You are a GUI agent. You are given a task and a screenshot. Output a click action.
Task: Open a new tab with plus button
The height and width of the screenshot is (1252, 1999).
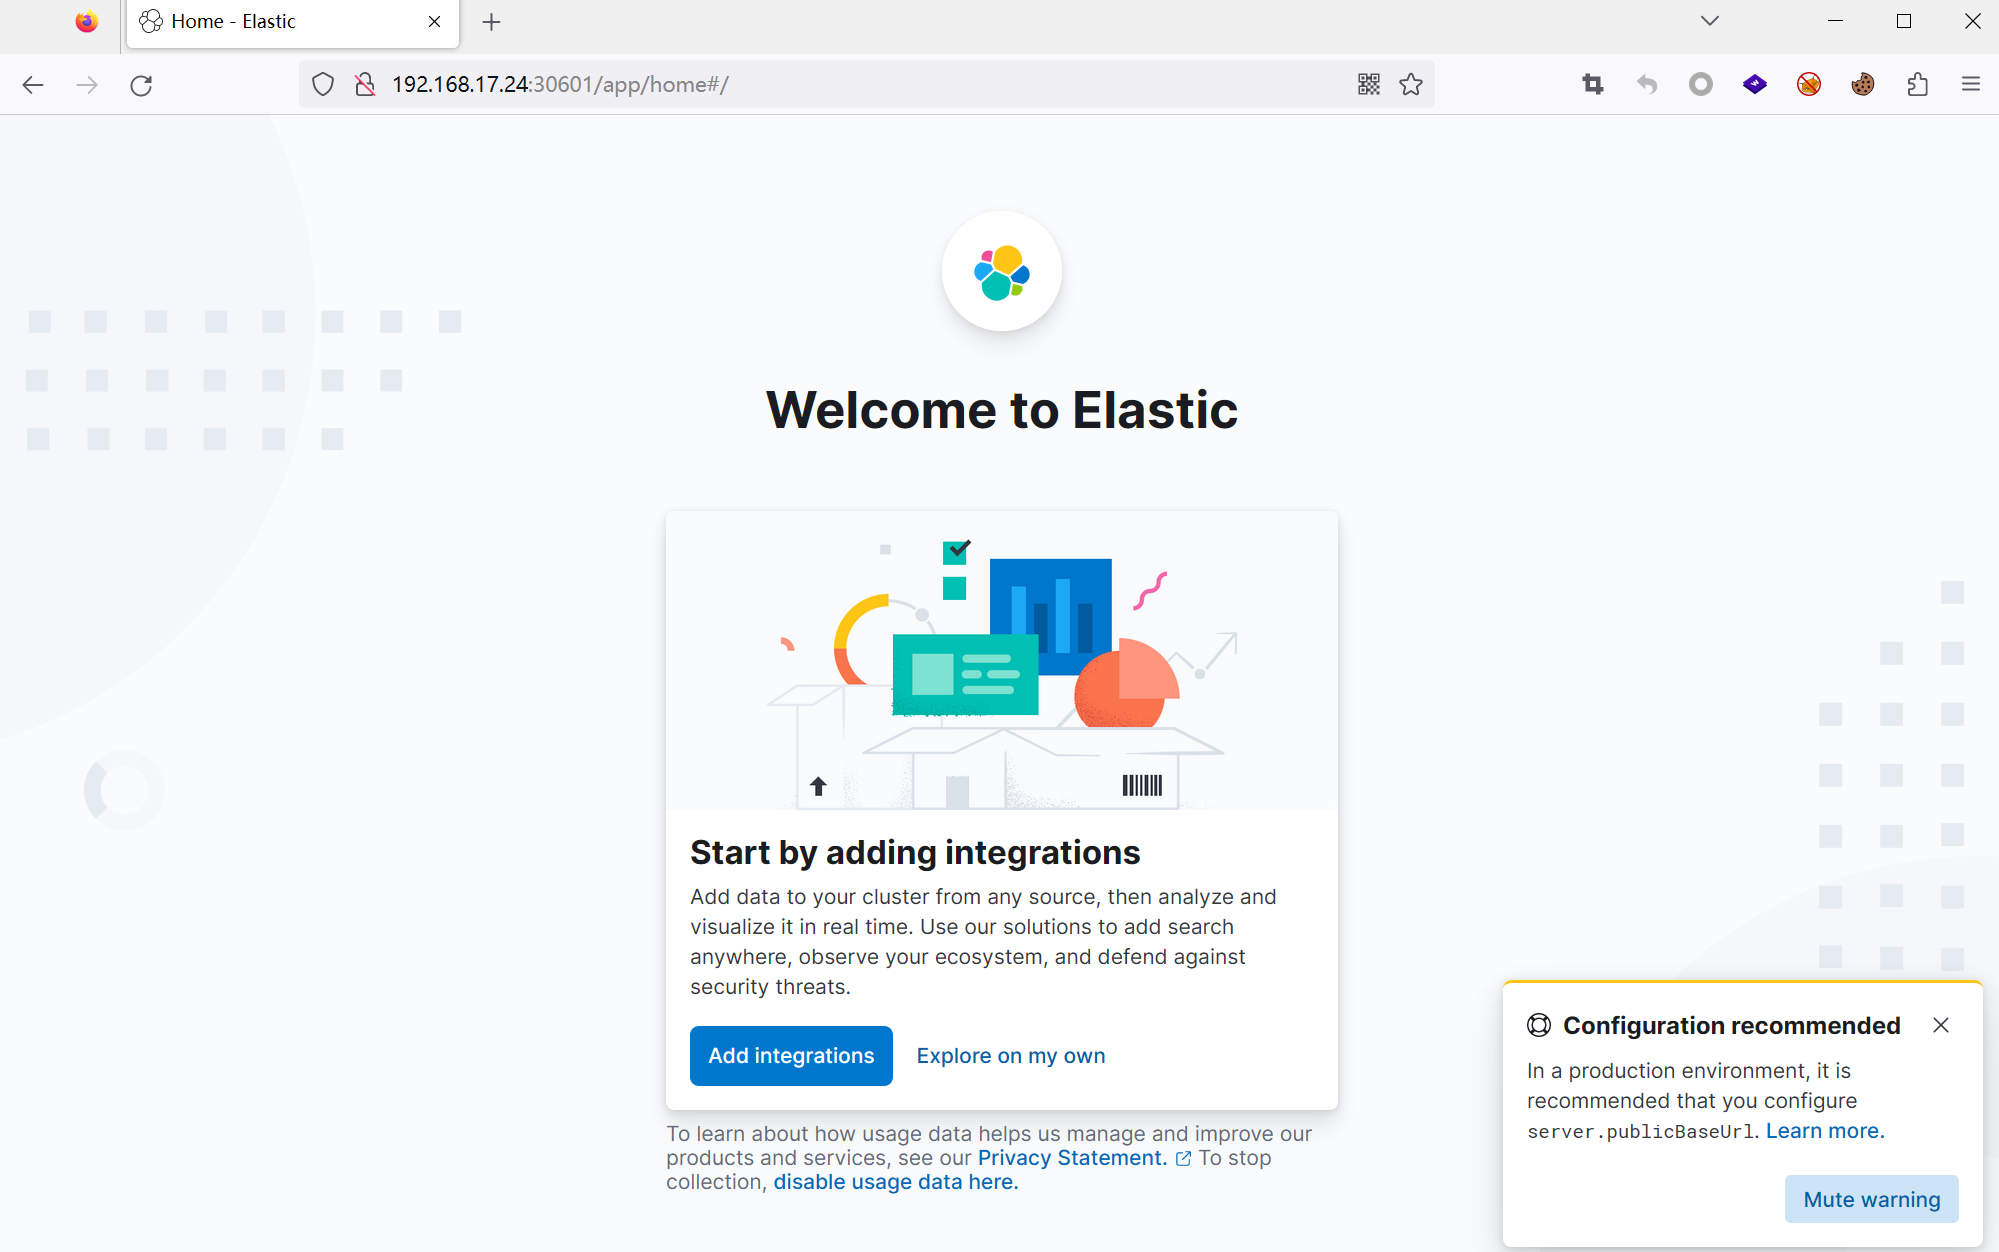click(491, 22)
